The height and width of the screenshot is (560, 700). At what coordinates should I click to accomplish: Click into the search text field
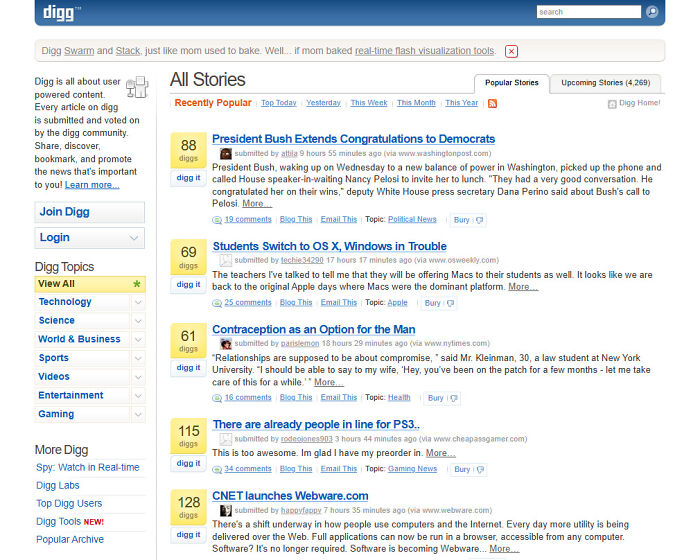coord(588,12)
